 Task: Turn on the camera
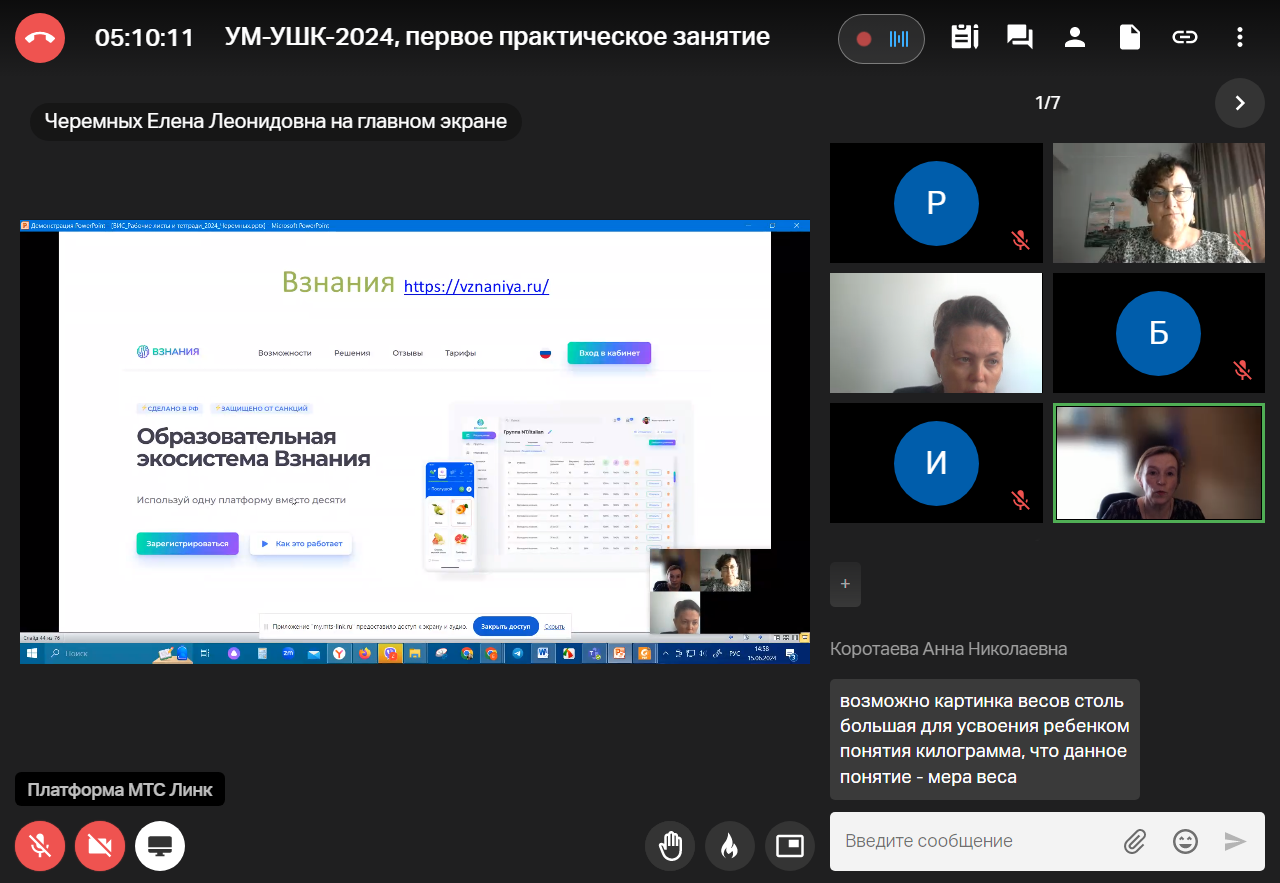tap(100, 846)
